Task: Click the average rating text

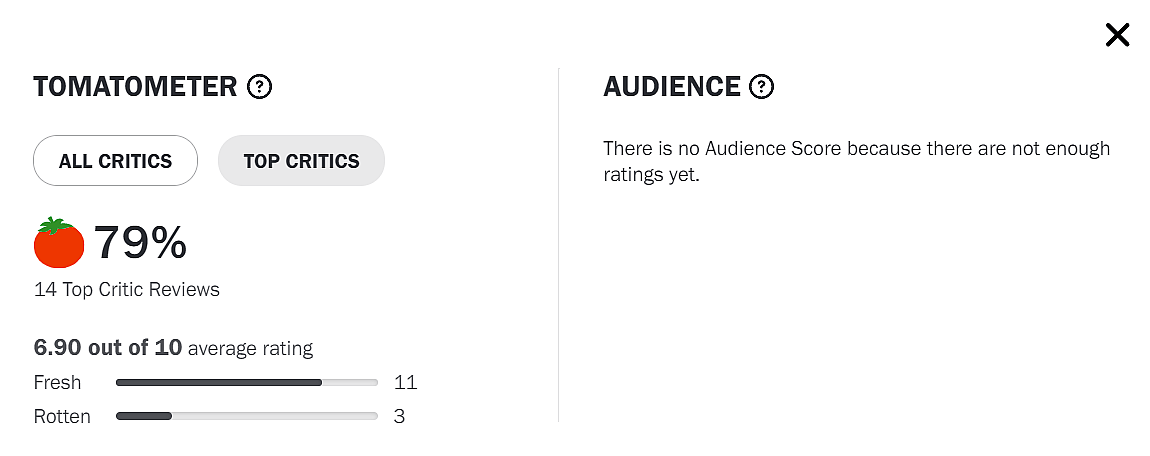Action: pyautogui.click(x=250, y=349)
